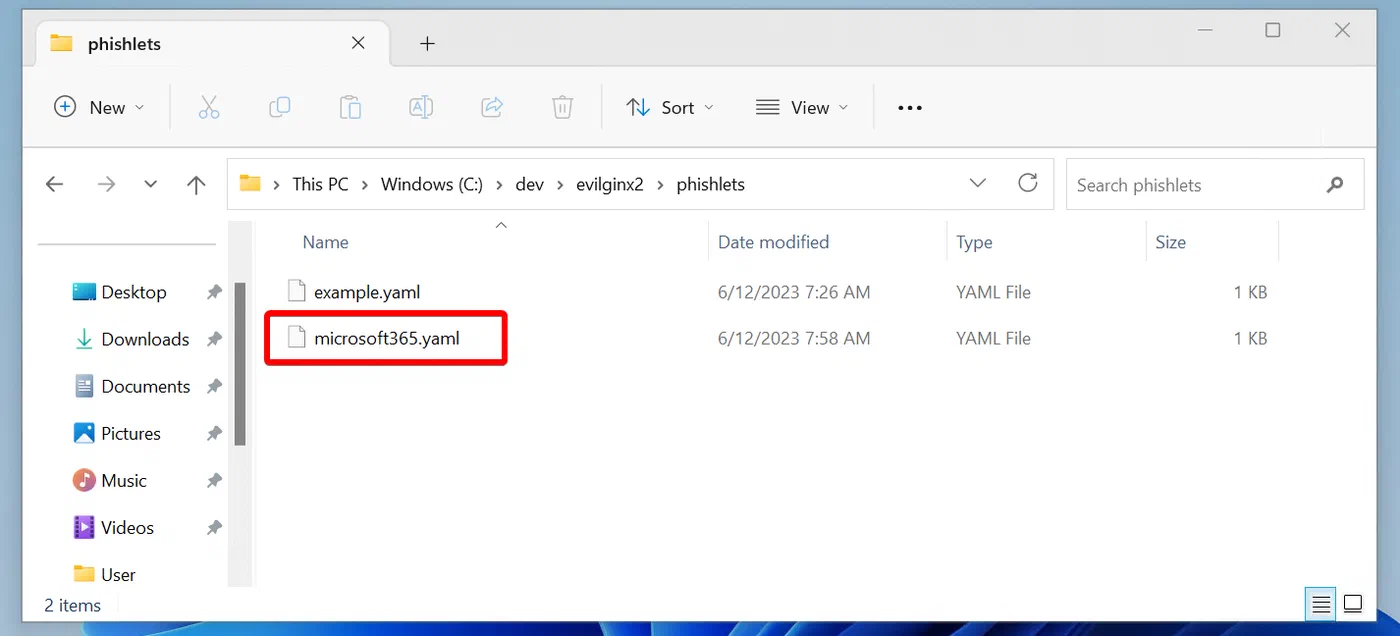
Task: Navigate to dev breadcrumb folder
Action: [x=529, y=184]
